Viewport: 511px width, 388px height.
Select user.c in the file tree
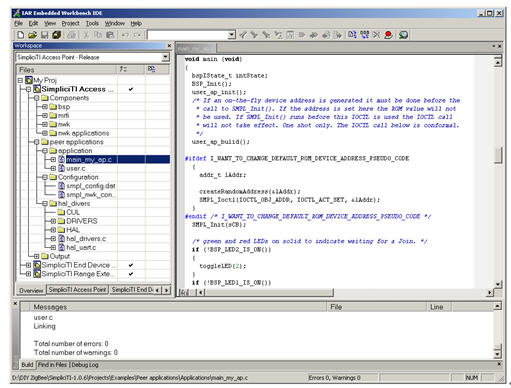click(x=76, y=168)
